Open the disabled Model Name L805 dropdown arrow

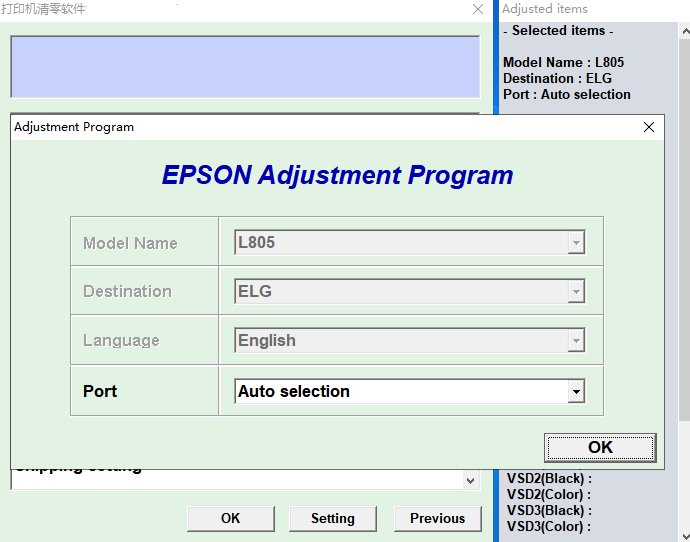[x=576, y=242]
